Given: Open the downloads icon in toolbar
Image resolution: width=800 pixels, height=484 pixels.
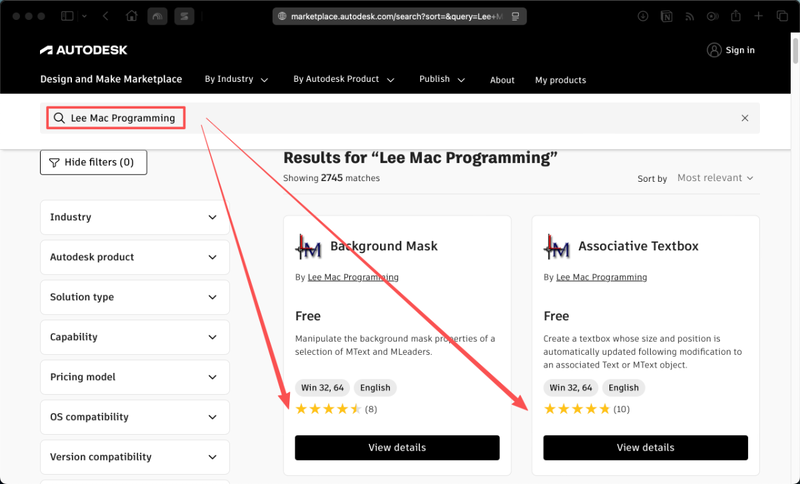Looking at the screenshot, I should 643,16.
